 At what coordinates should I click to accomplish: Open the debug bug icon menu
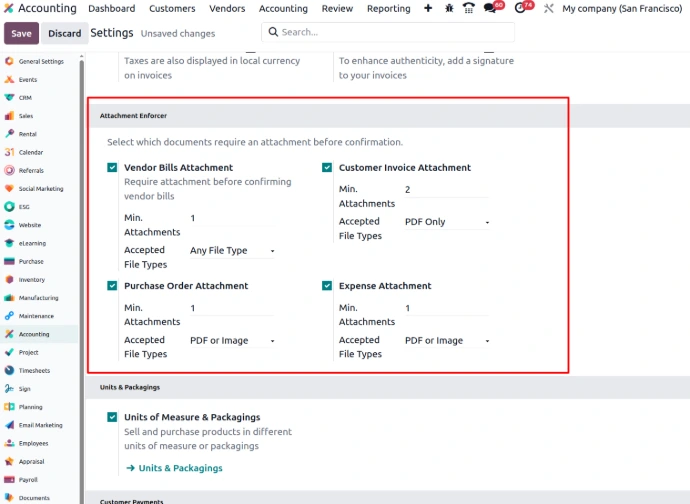pos(449,8)
